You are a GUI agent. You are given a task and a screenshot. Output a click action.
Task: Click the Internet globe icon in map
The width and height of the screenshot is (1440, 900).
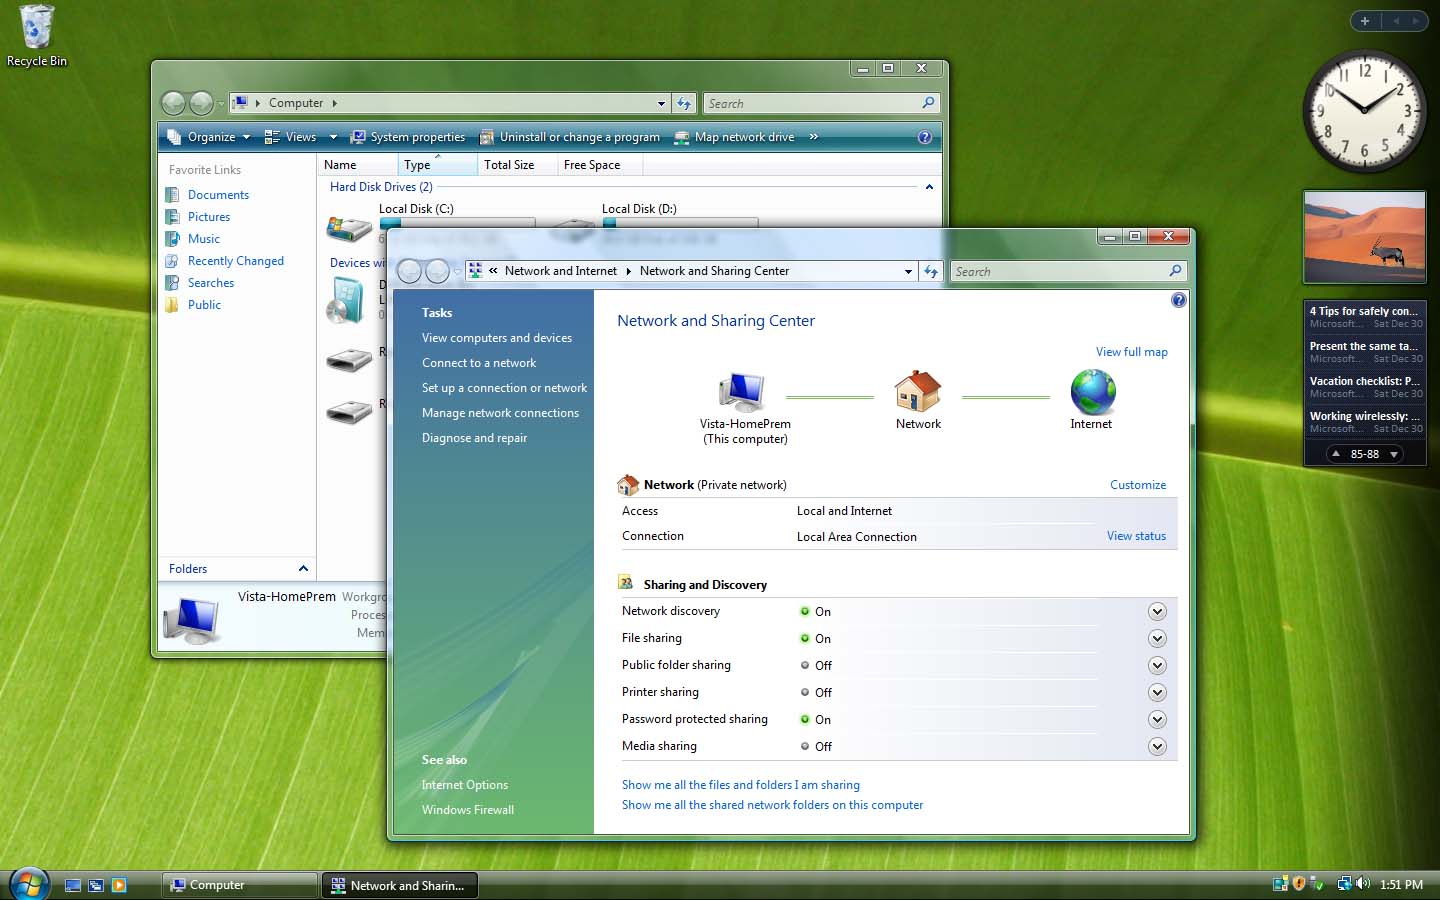[1092, 391]
